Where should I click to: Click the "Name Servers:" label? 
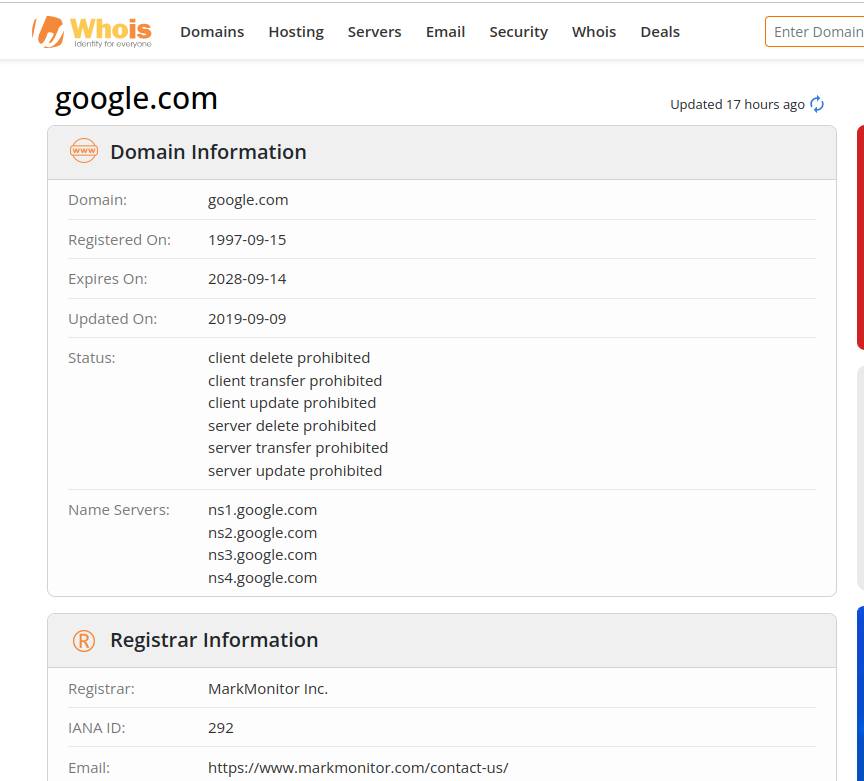pyautogui.click(x=118, y=510)
